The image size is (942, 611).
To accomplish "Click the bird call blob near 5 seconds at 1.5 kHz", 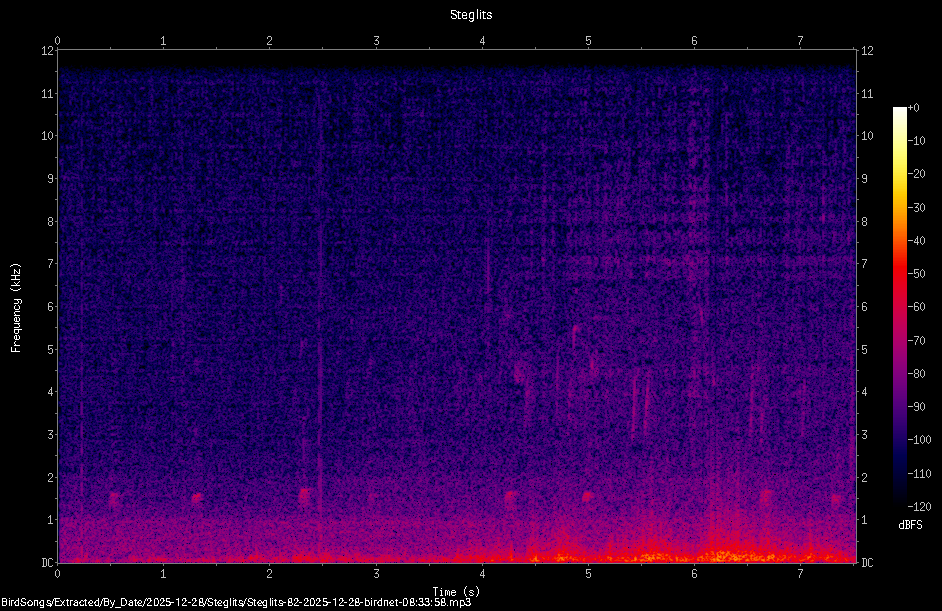I will (x=588, y=496).
